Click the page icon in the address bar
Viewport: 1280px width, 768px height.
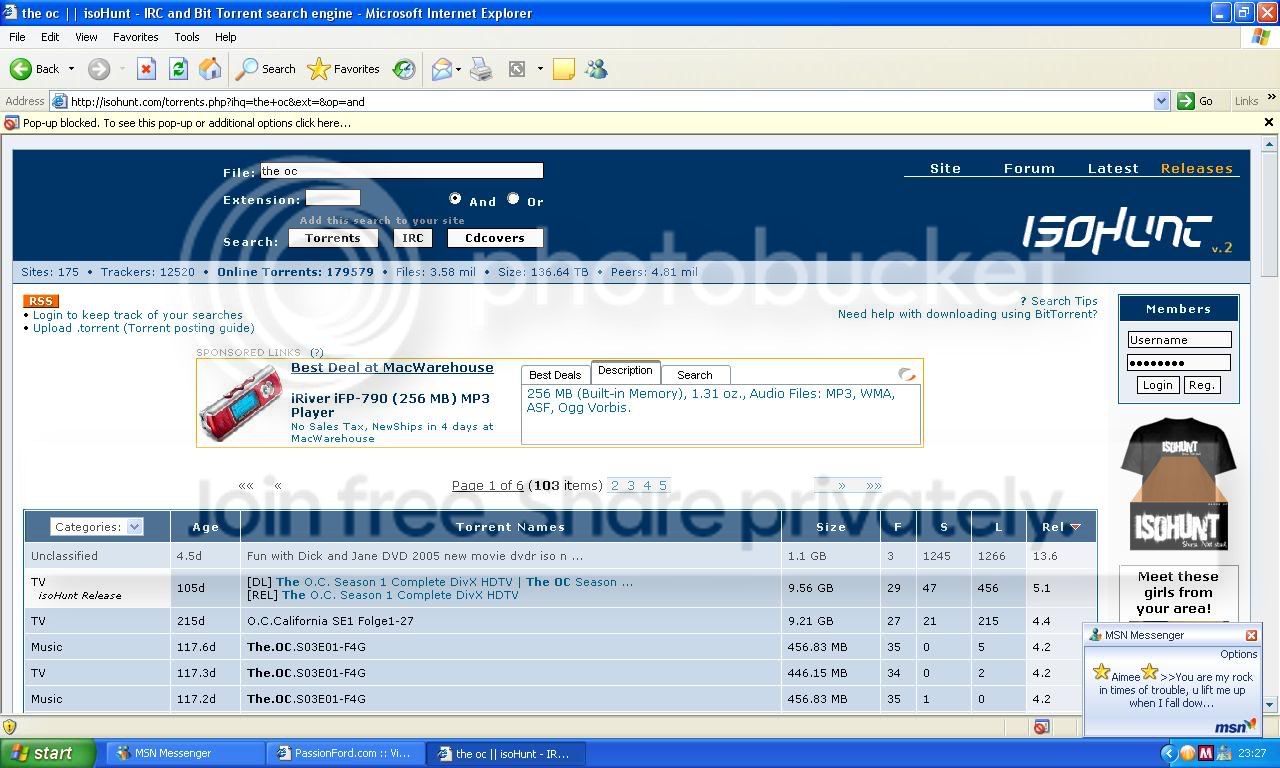click(x=60, y=101)
